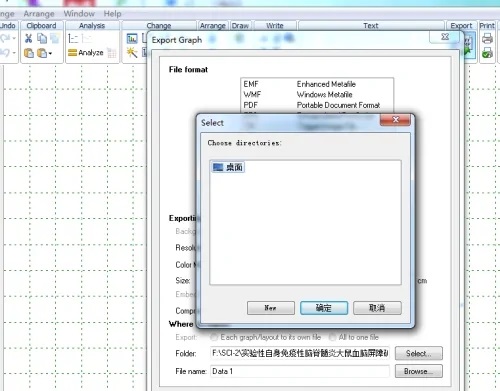Select the WMF Windows Metafile format

pos(317,94)
